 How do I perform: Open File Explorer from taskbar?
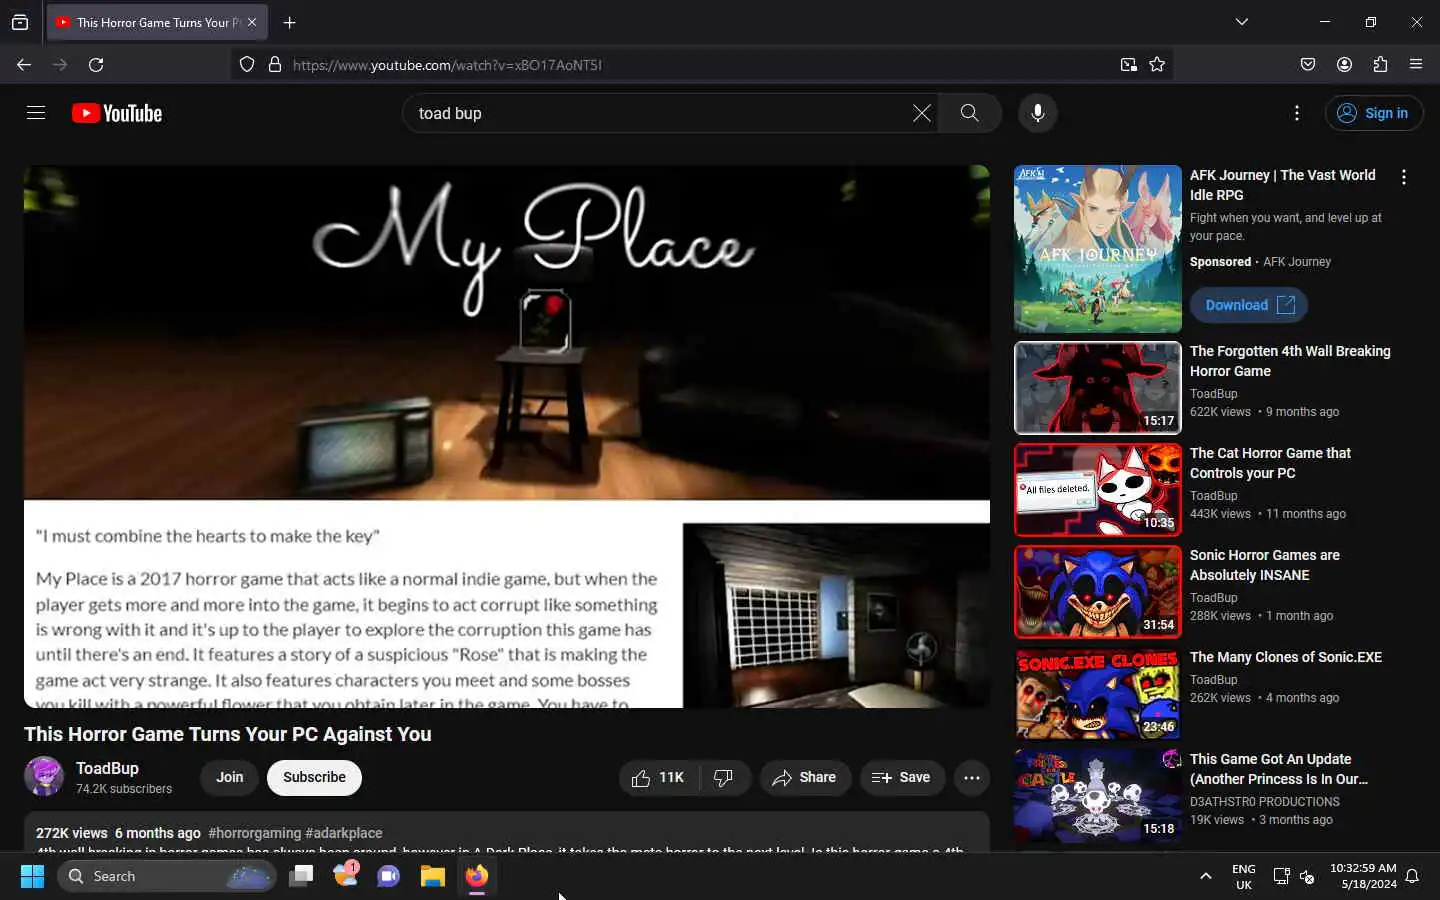point(432,876)
